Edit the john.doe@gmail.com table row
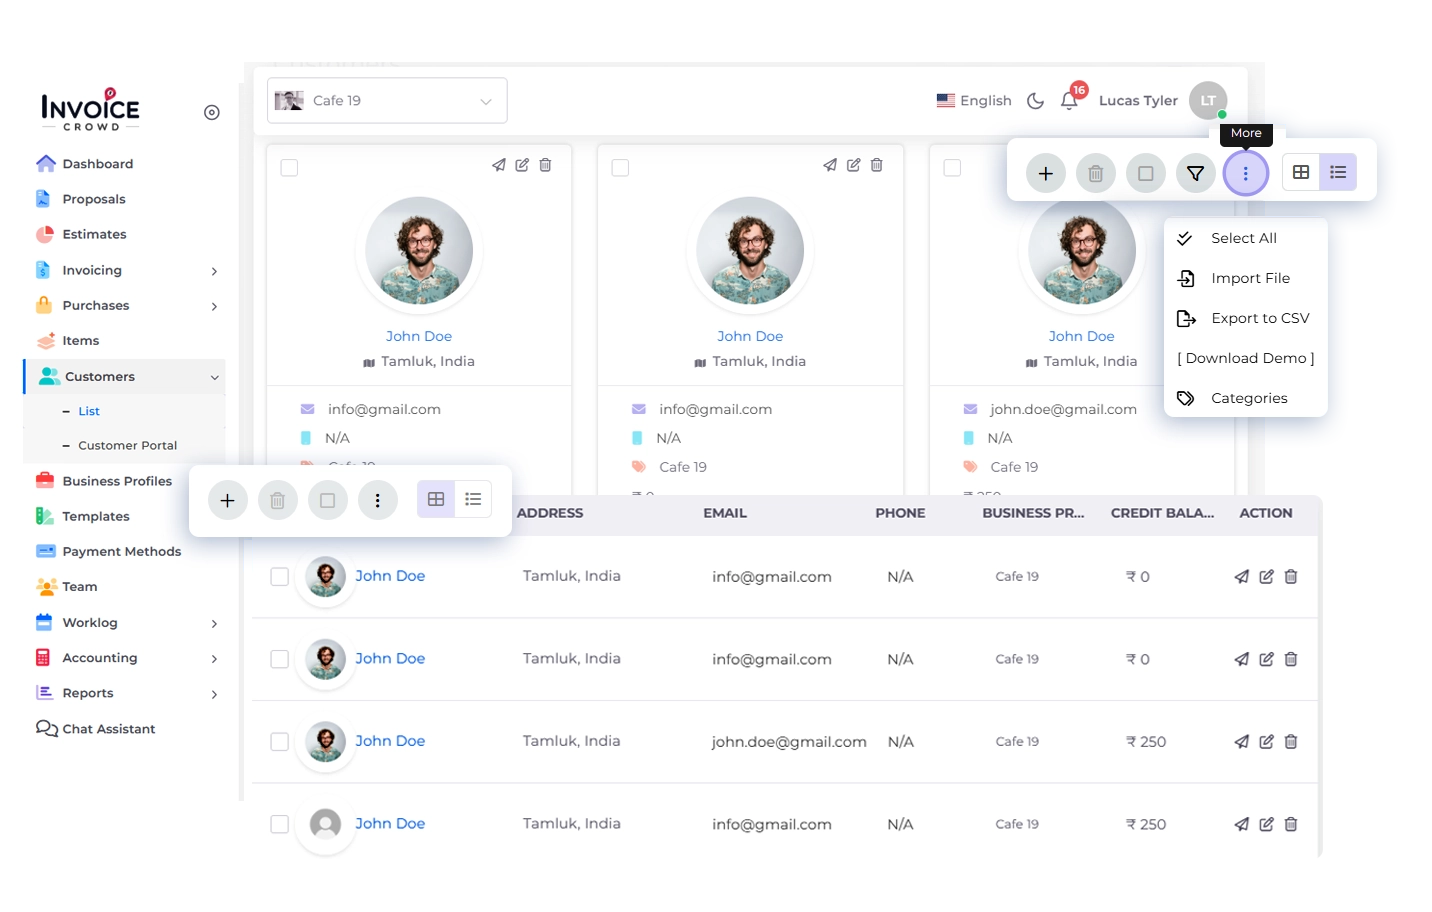Screen dimensions: 1432x912 pyautogui.click(x=1266, y=742)
